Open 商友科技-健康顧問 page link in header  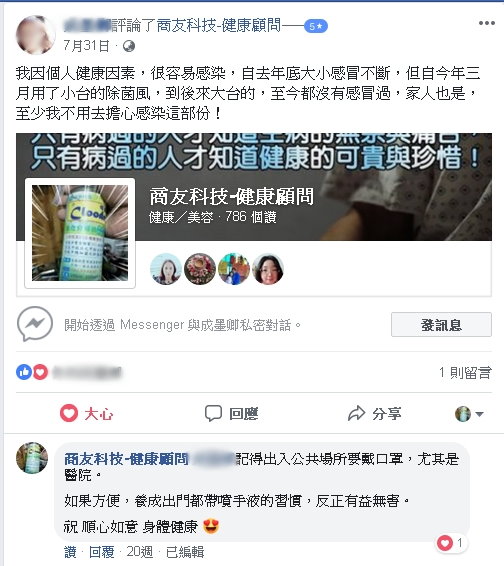tap(219, 25)
